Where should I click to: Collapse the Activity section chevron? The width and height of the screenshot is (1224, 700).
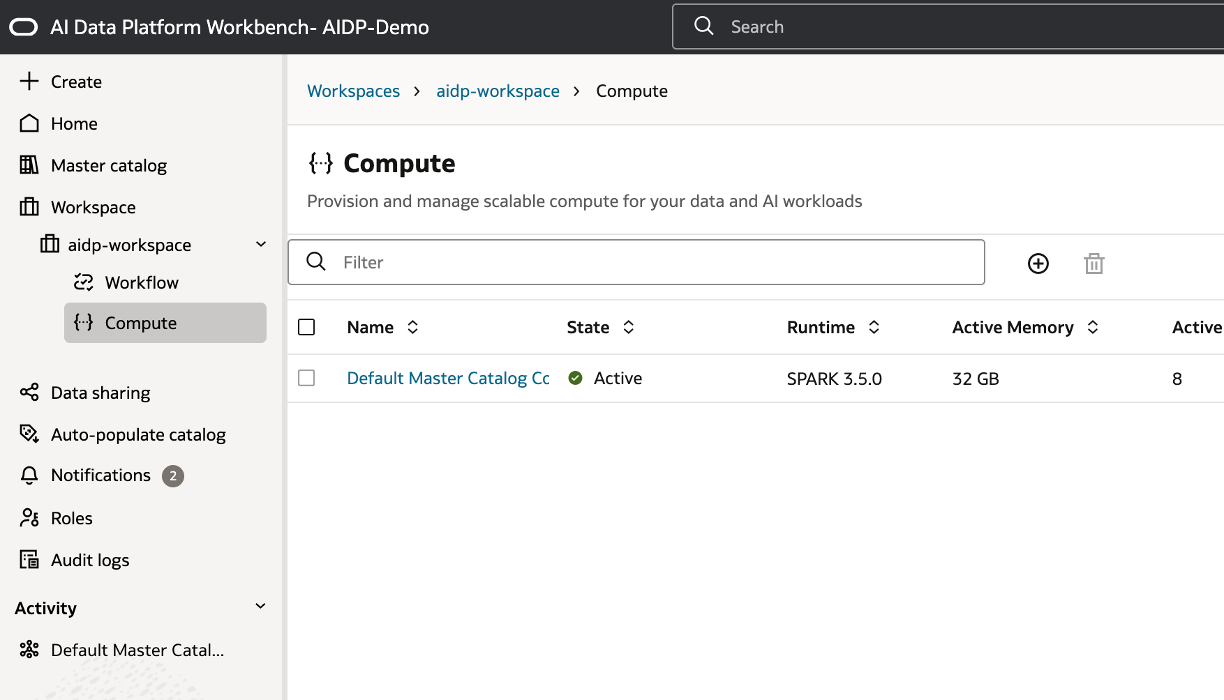(x=261, y=607)
